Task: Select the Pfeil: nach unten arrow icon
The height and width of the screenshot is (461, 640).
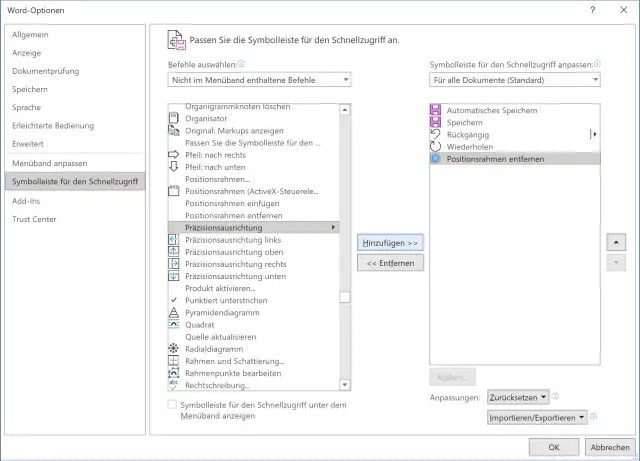Action: pyautogui.click(x=174, y=167)
